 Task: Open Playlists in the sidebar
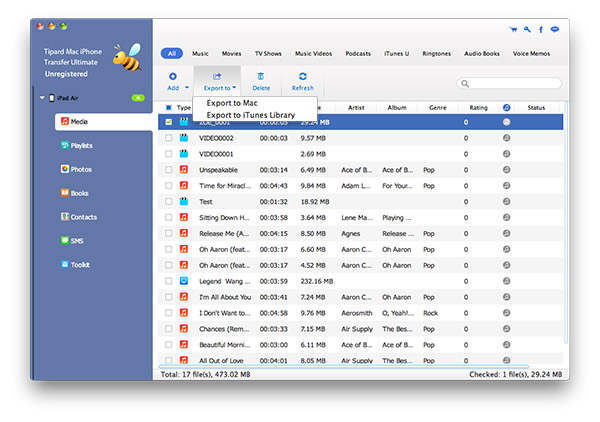click(x=77, y=145)
